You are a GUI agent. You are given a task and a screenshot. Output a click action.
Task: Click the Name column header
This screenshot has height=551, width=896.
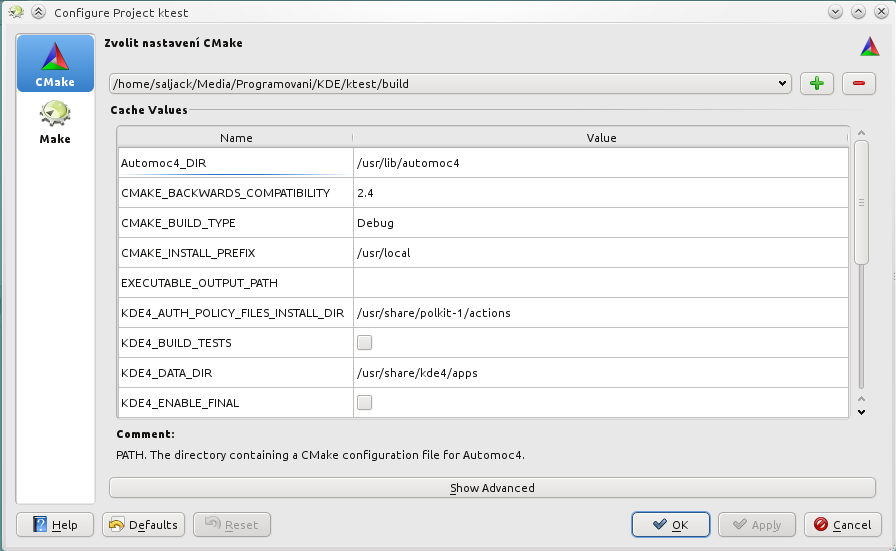(x=235, y=138)
